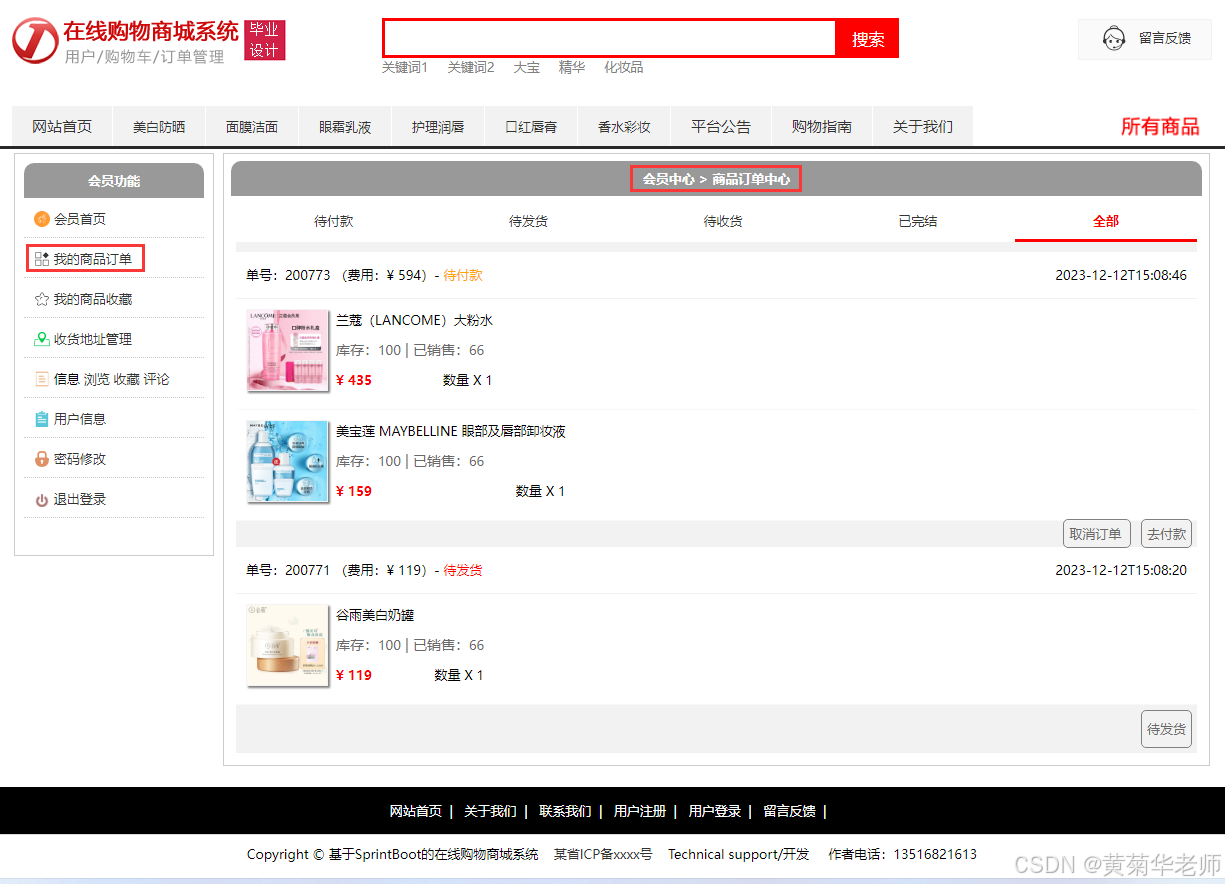Open the Lancome 大粉水 product thumbnail
This screenshot has height=884, width=1225.
(x=287, y=350)
